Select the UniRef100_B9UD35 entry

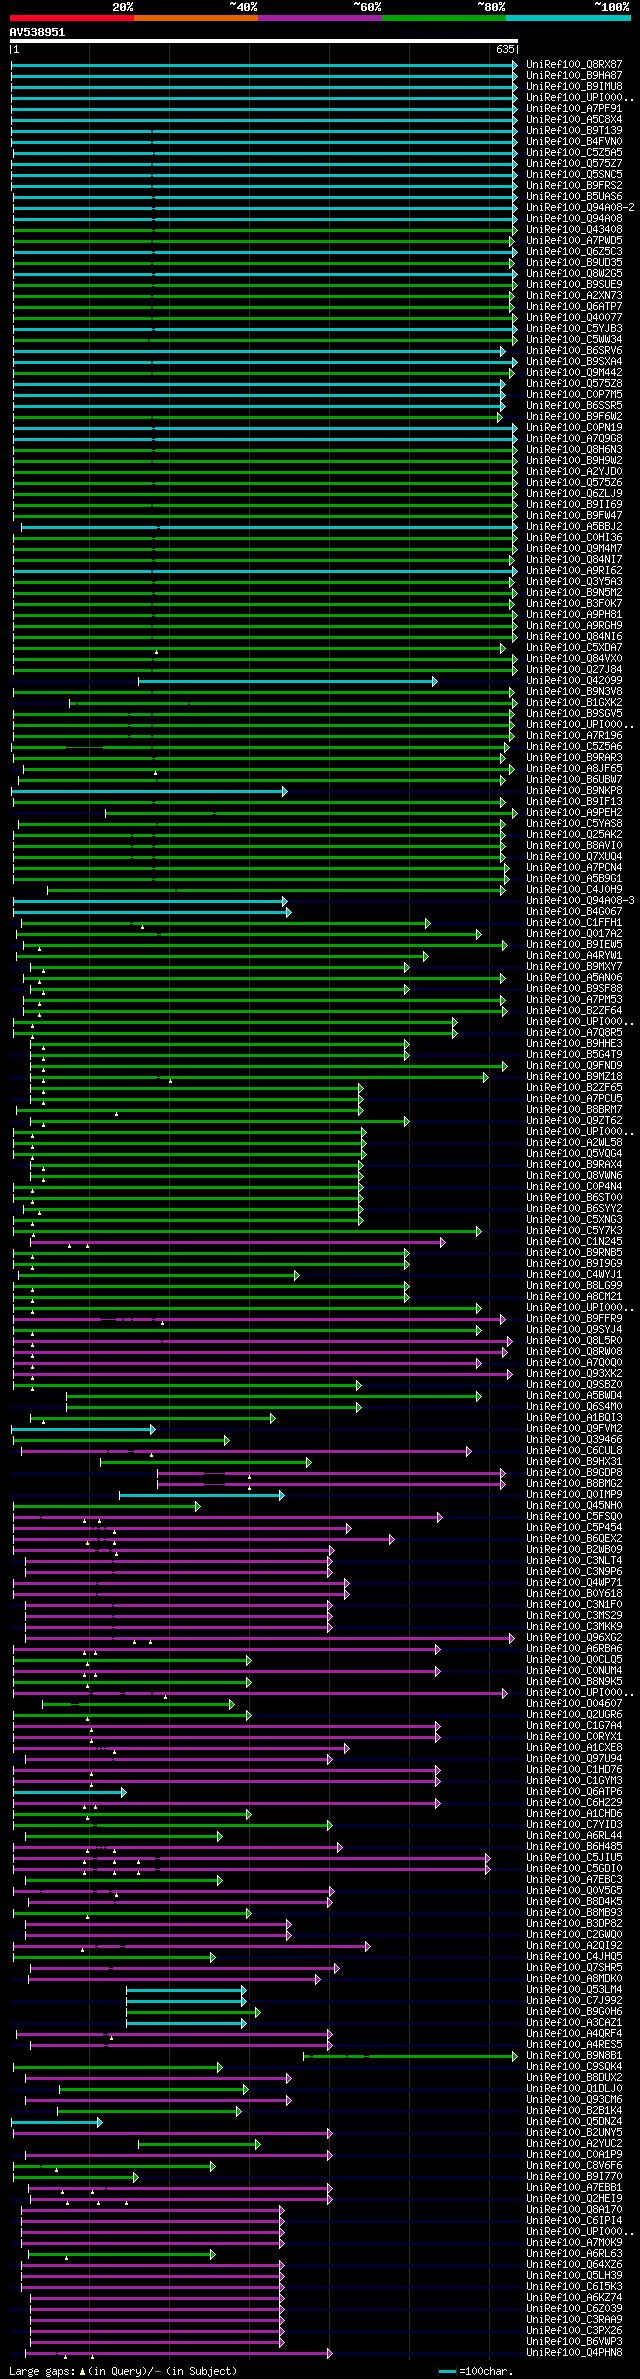pos(574,263)
